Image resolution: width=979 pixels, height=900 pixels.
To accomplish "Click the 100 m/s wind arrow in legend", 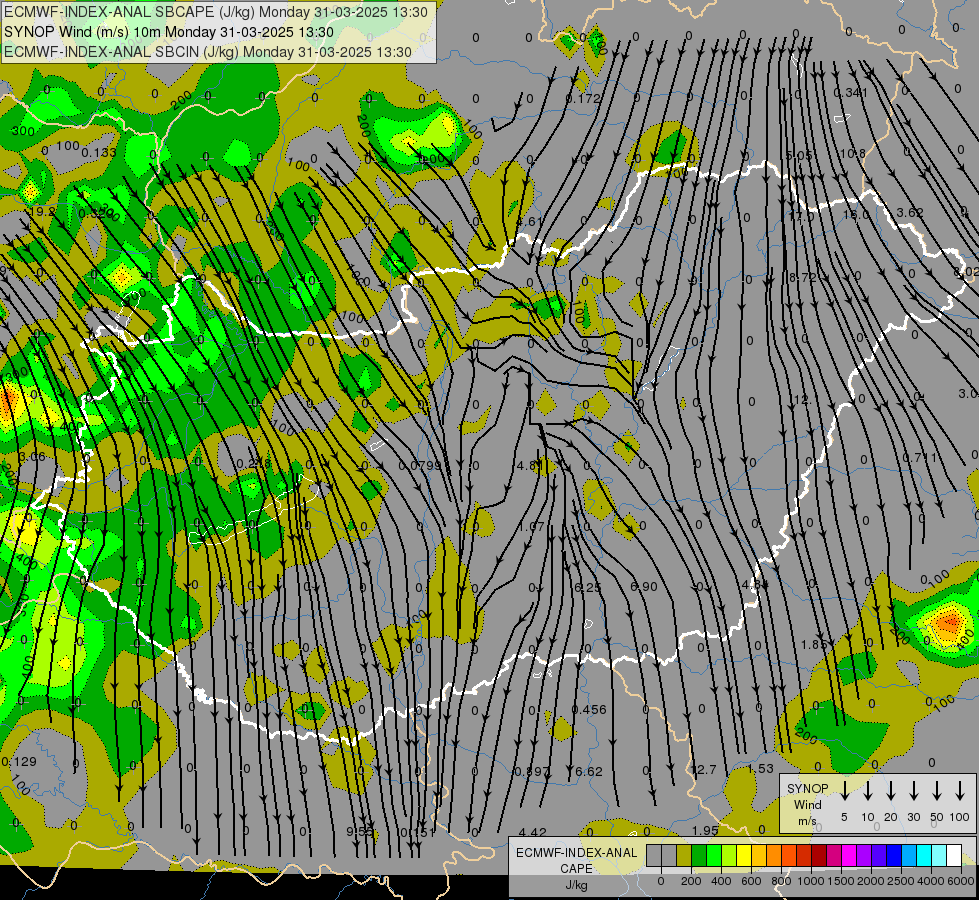I will click(x=960, y=791).
